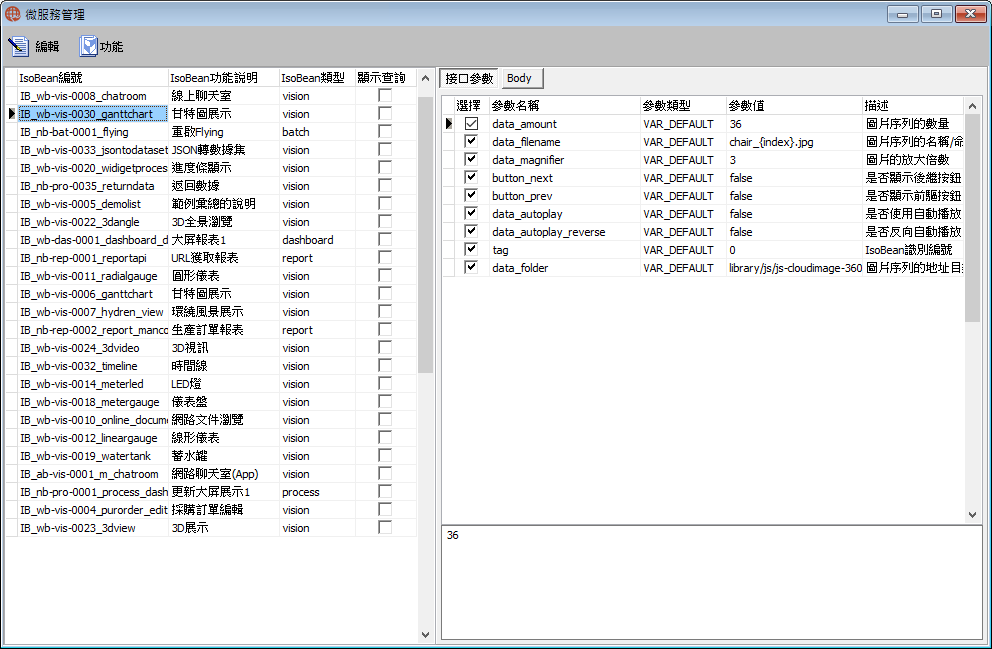Click the 描述 column header

tap(913, 106)
